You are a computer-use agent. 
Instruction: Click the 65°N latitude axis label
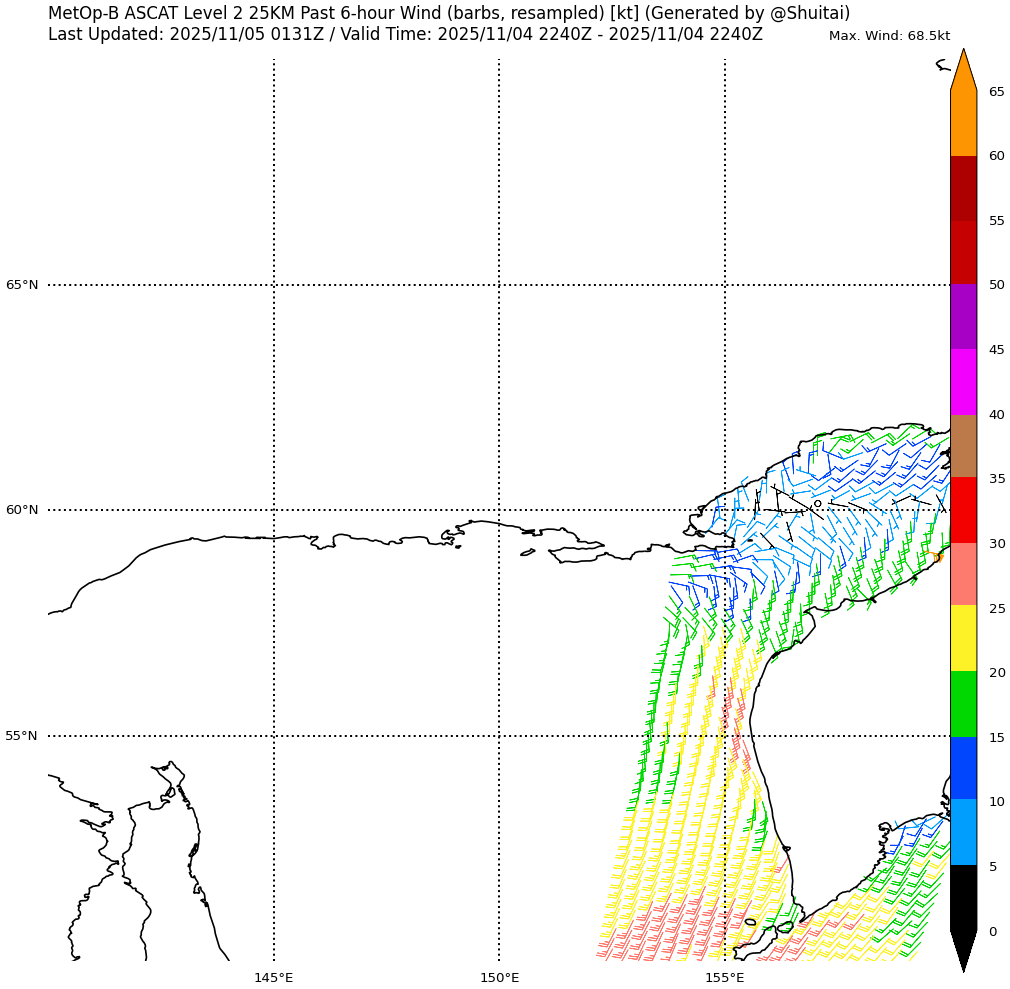pos(22,285)
